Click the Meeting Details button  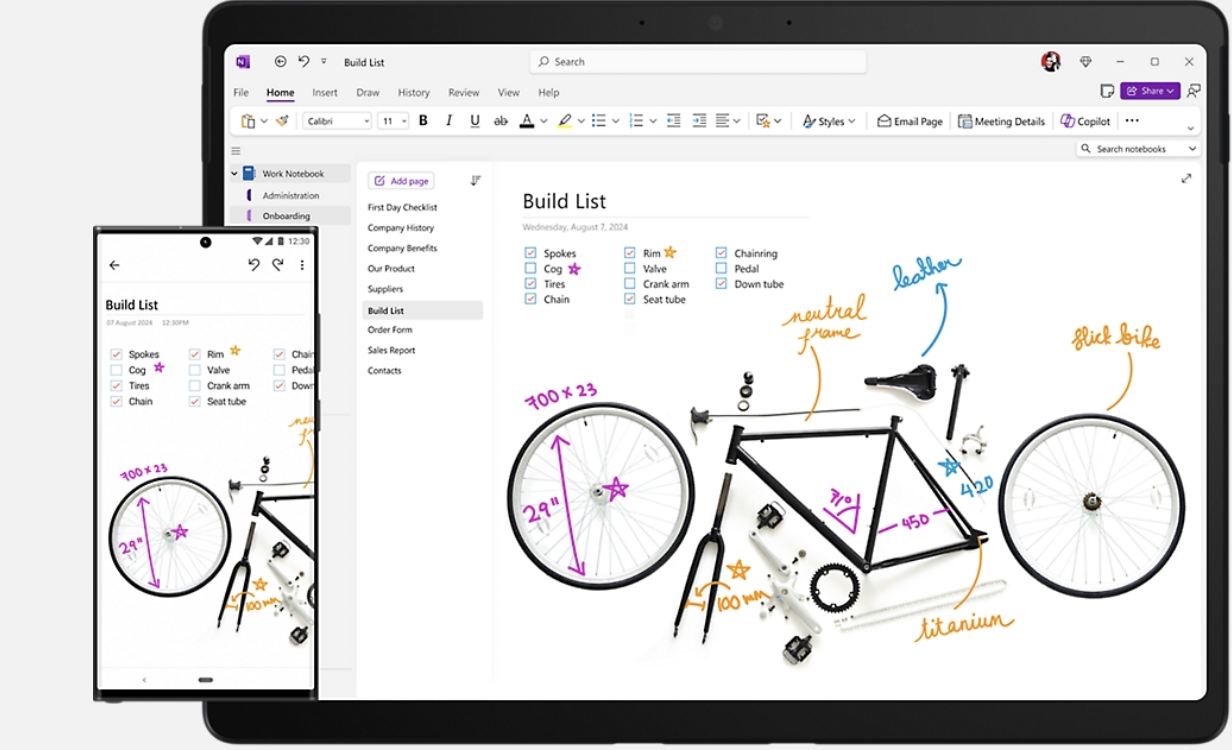coord(1001,121)
